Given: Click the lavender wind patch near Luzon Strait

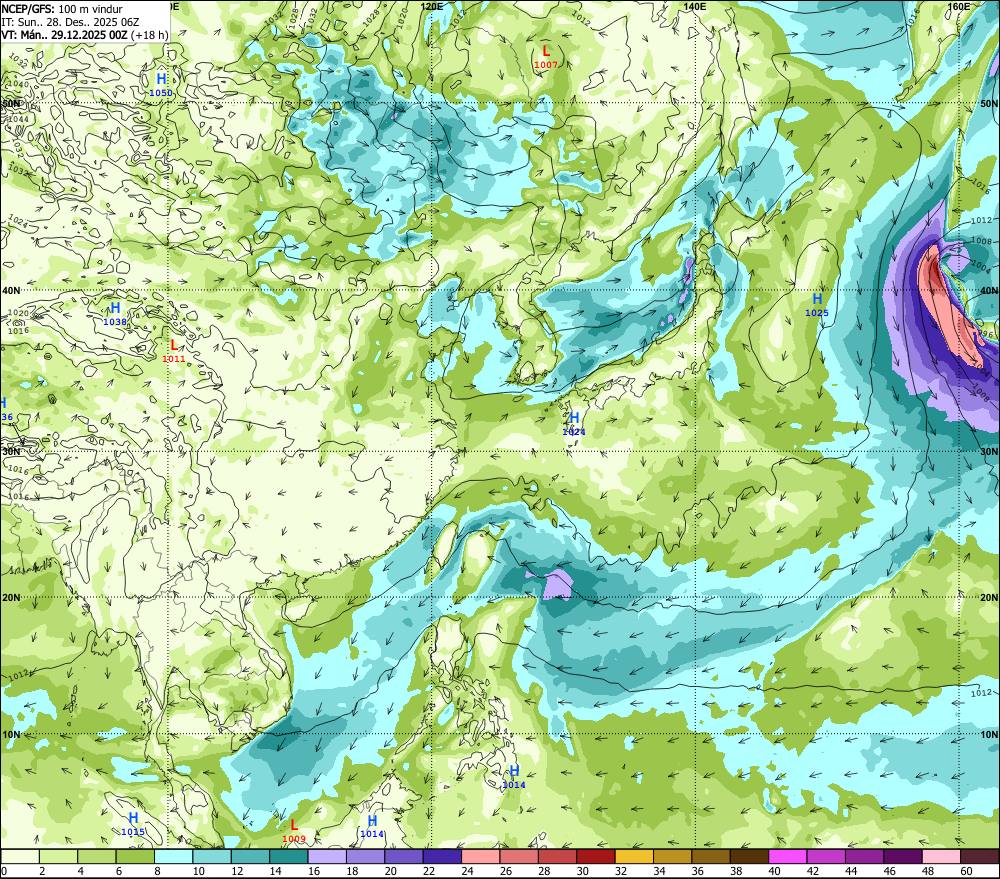Looking at the screenshot, I should coord(556,586).
